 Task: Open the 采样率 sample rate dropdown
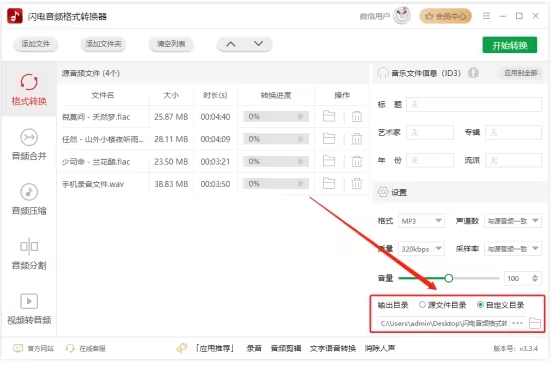point(513,249)
